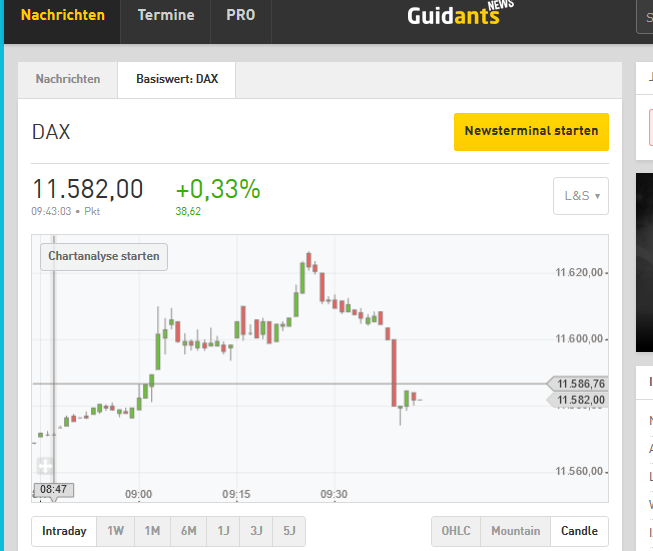
Task: Click the plus icon in the chart corner
Action: pos(44,466)
